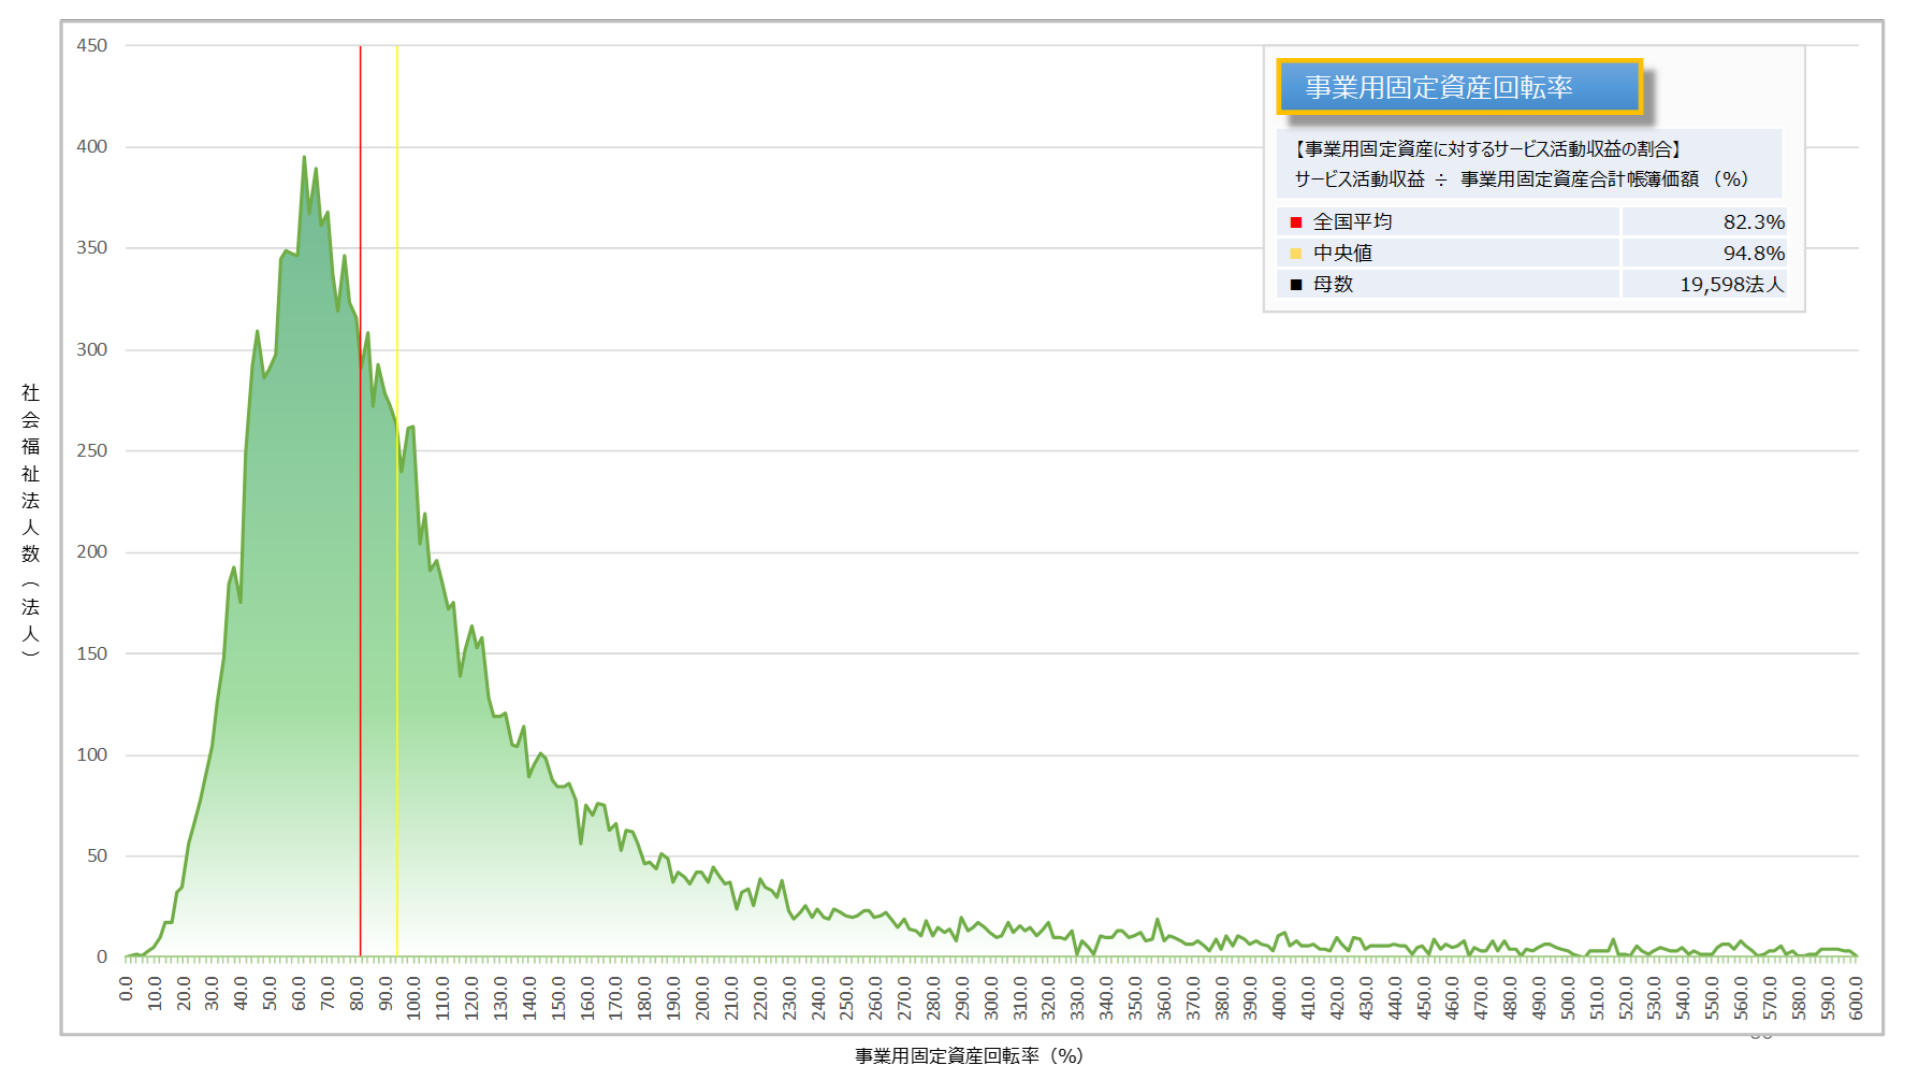
Task: Click the 19,598法人 count value
Action: click(1731, 284)
